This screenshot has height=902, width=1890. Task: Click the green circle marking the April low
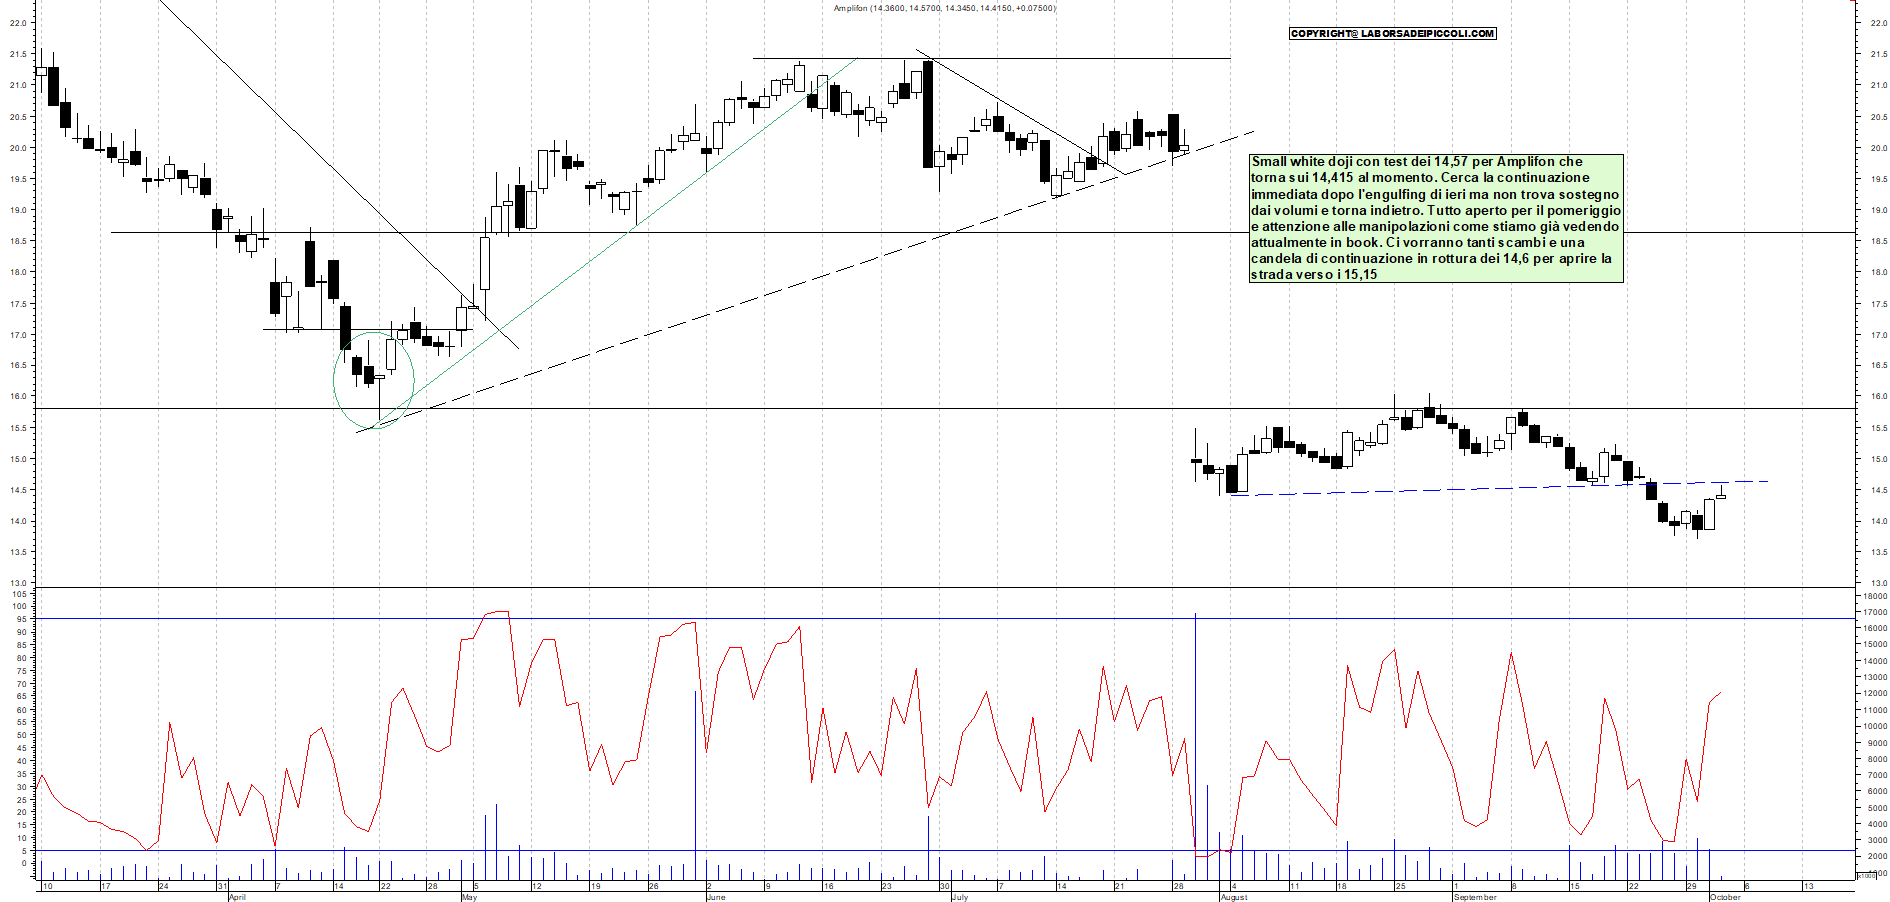(373, 381)
